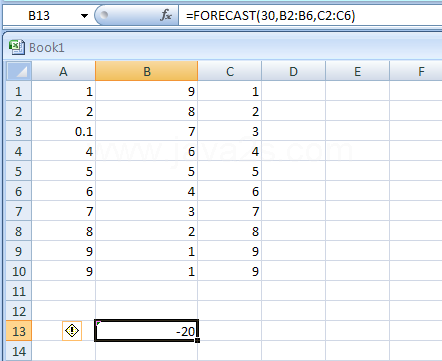Select row 5 header
Screen dimensions: 442x361
(19, 171)
